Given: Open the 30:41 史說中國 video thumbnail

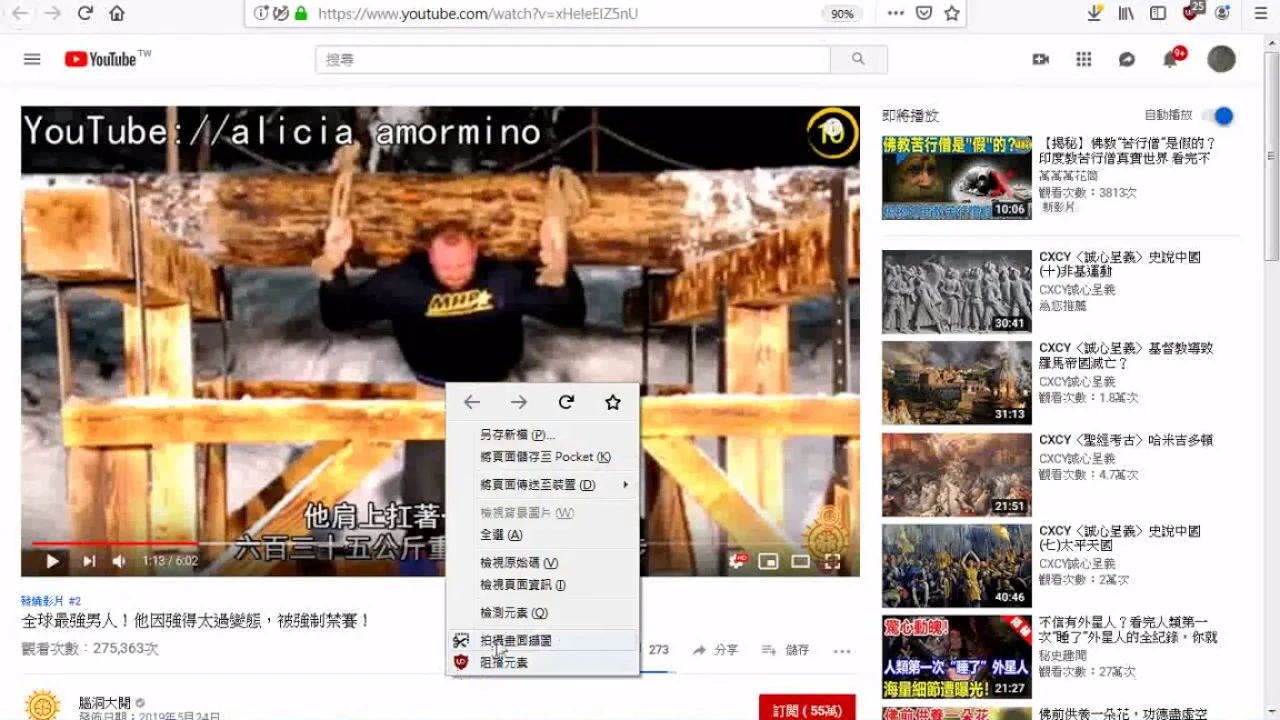Looking at the screenshot, I should (956, 291).
